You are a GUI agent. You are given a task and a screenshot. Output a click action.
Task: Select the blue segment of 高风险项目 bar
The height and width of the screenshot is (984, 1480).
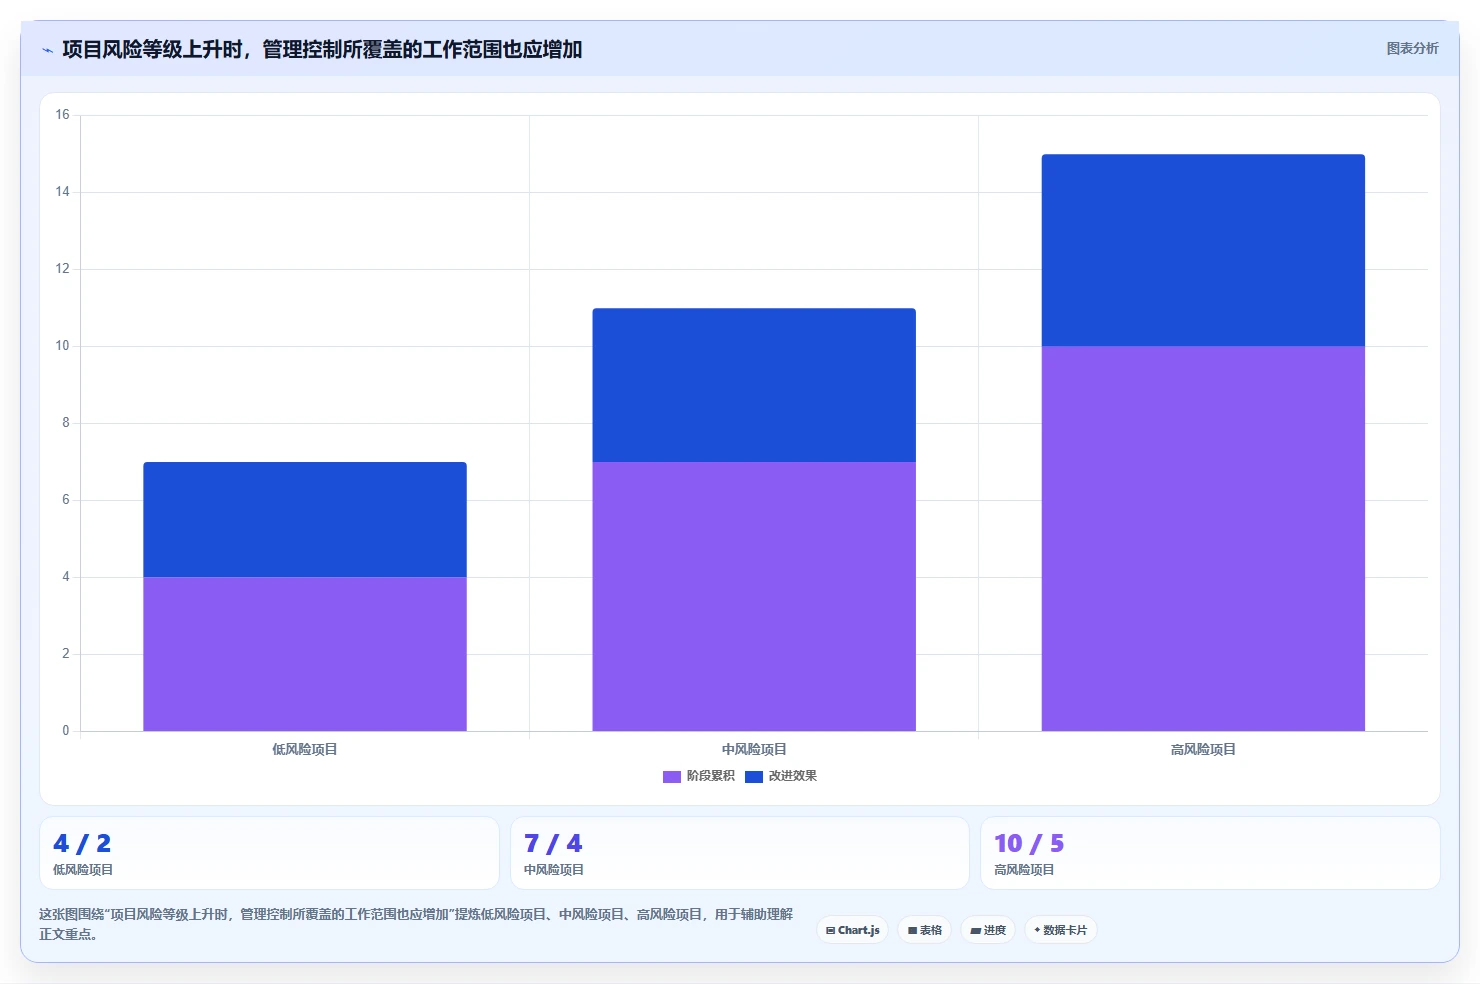click(x=1203, y=250)
